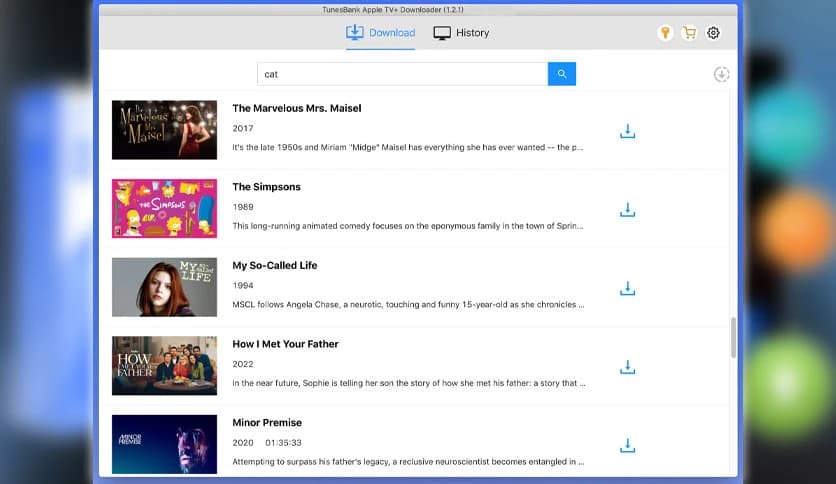This screenshot has width=836, height=484.
Task: Switch to the History tab
Action: 461,33
